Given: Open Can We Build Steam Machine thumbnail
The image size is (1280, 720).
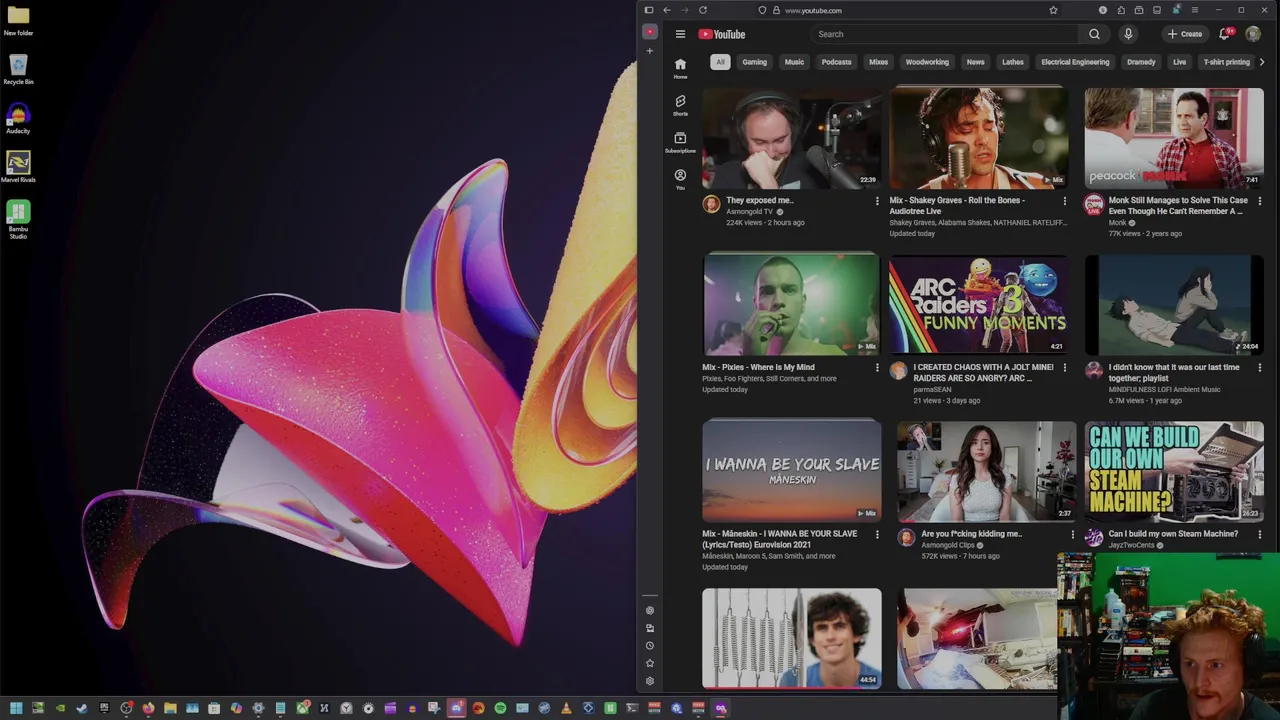Looking at the screenshot, I should [x=1174, y=471].
